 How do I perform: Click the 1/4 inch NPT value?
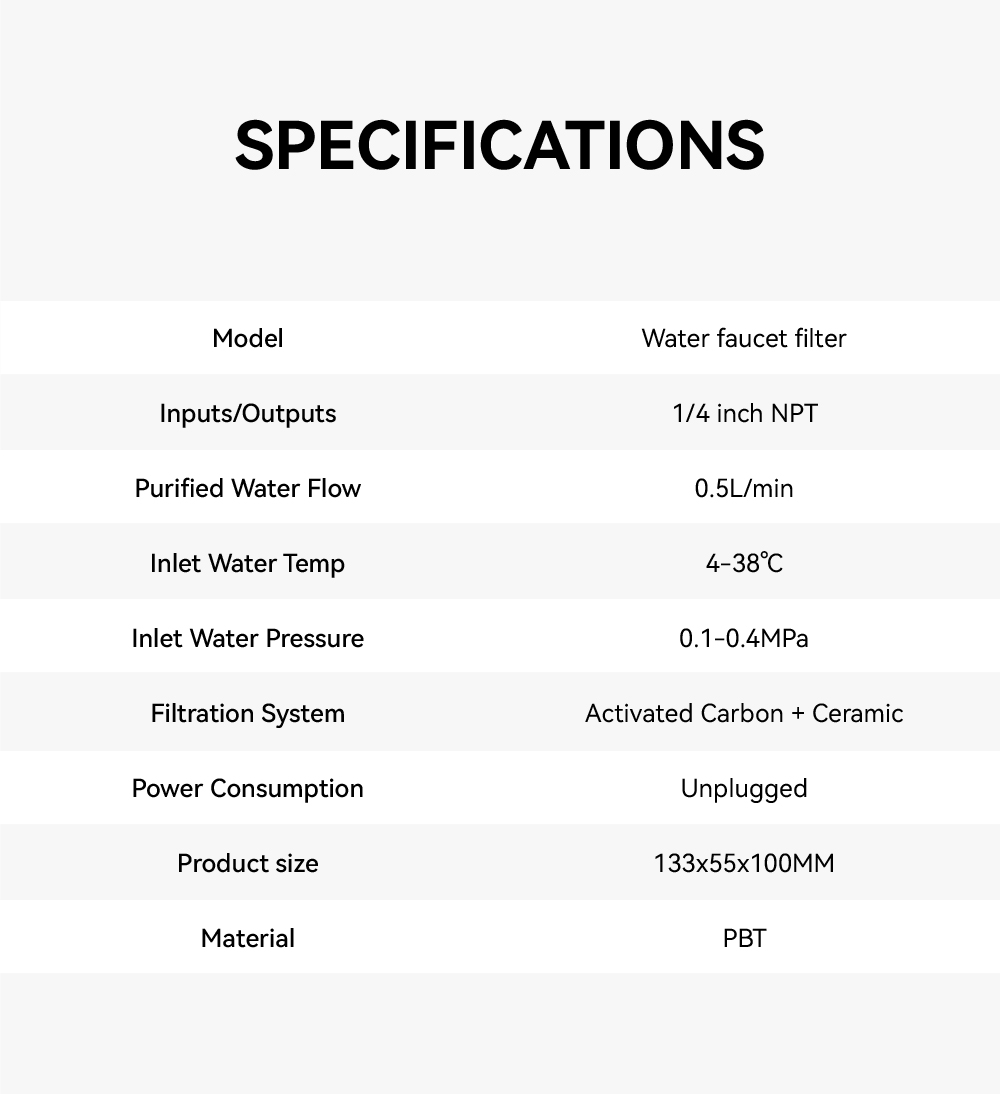pos(744,413)
